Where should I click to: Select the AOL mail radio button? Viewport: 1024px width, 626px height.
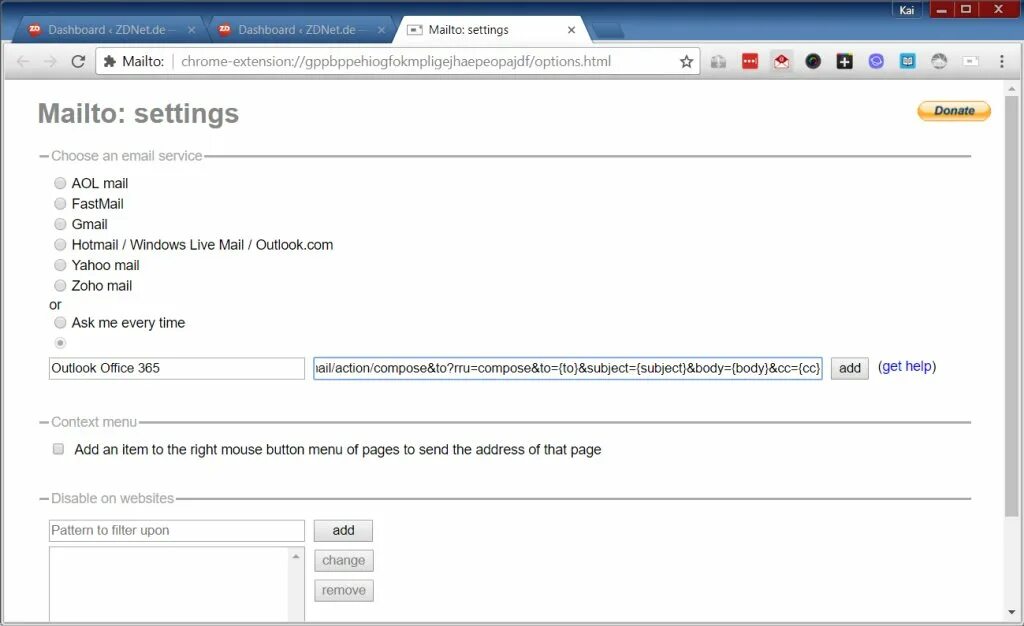[60, 183]
